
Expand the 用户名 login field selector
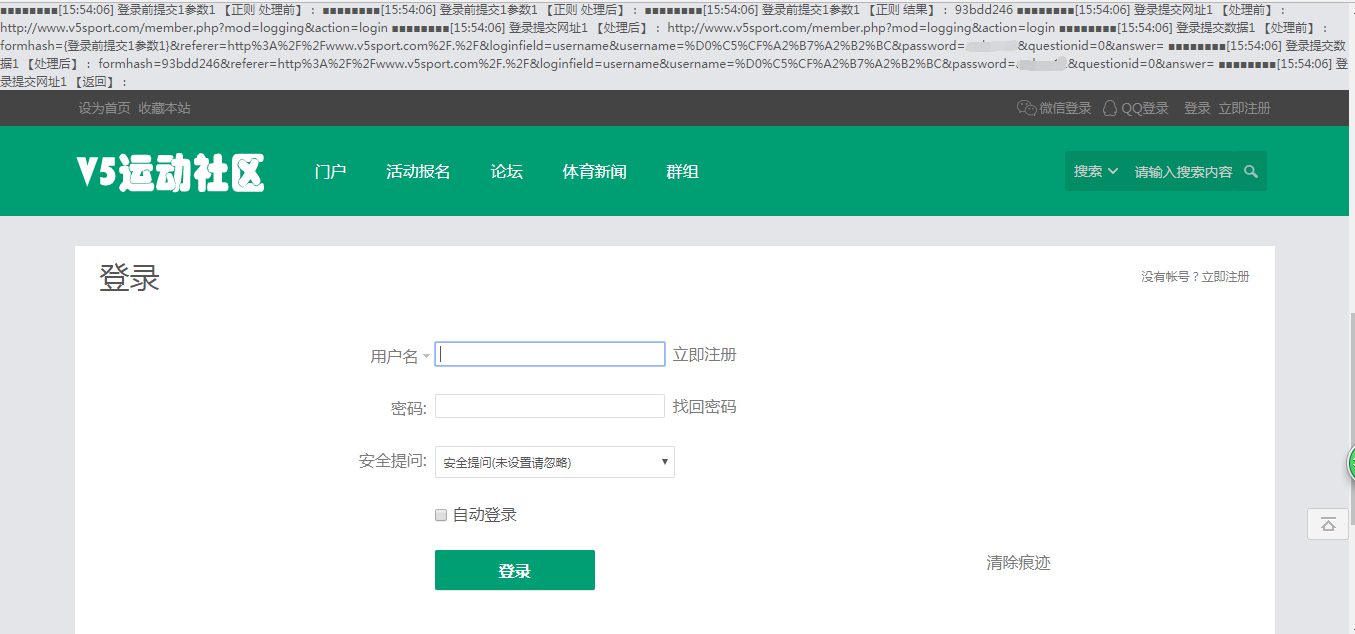(426, 356)
